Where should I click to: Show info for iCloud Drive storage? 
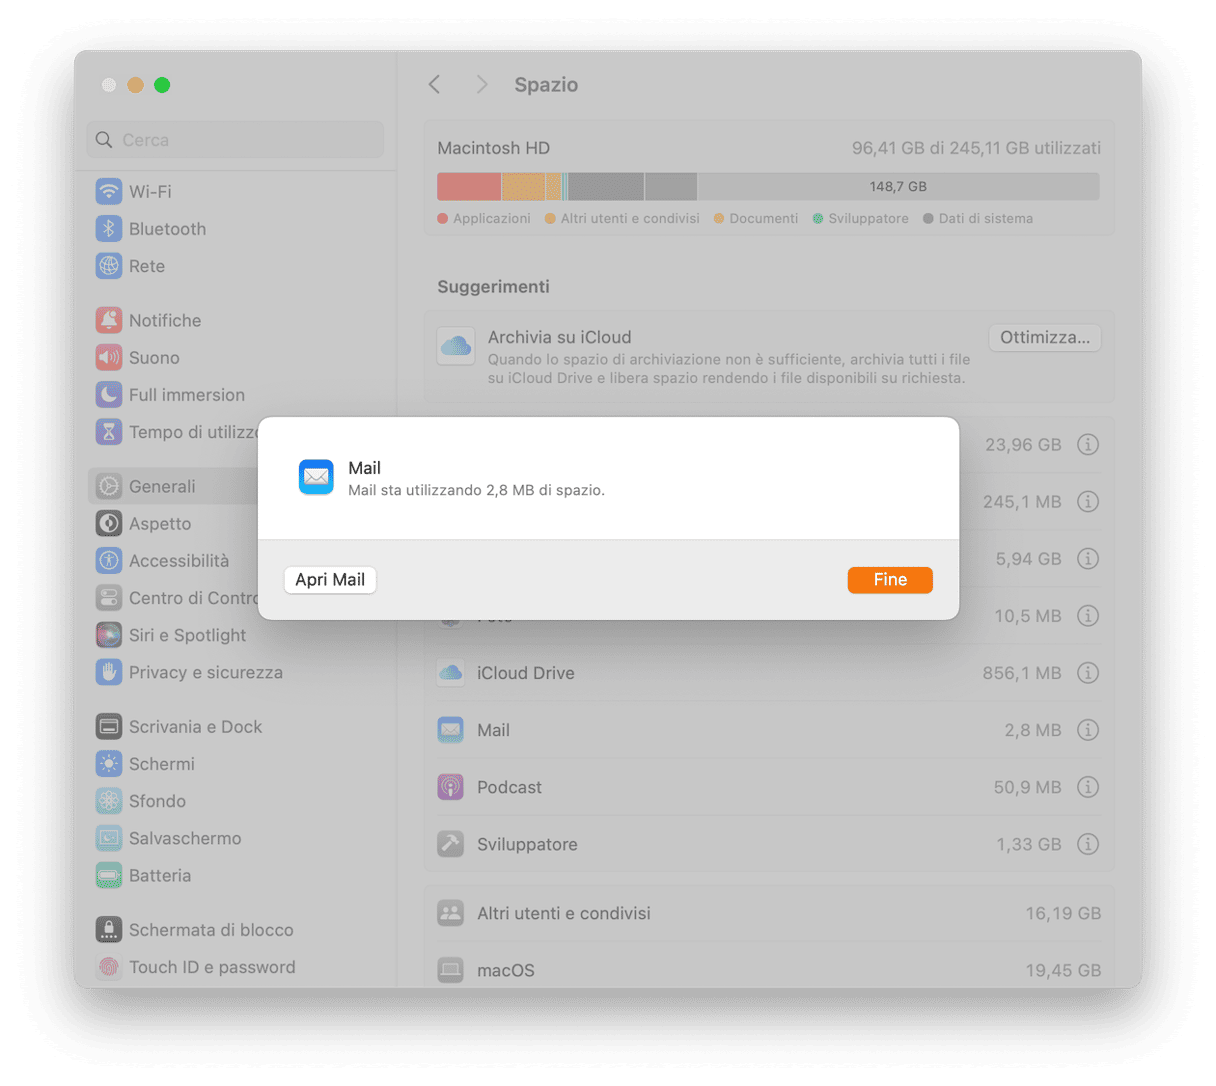point(1088,673)
